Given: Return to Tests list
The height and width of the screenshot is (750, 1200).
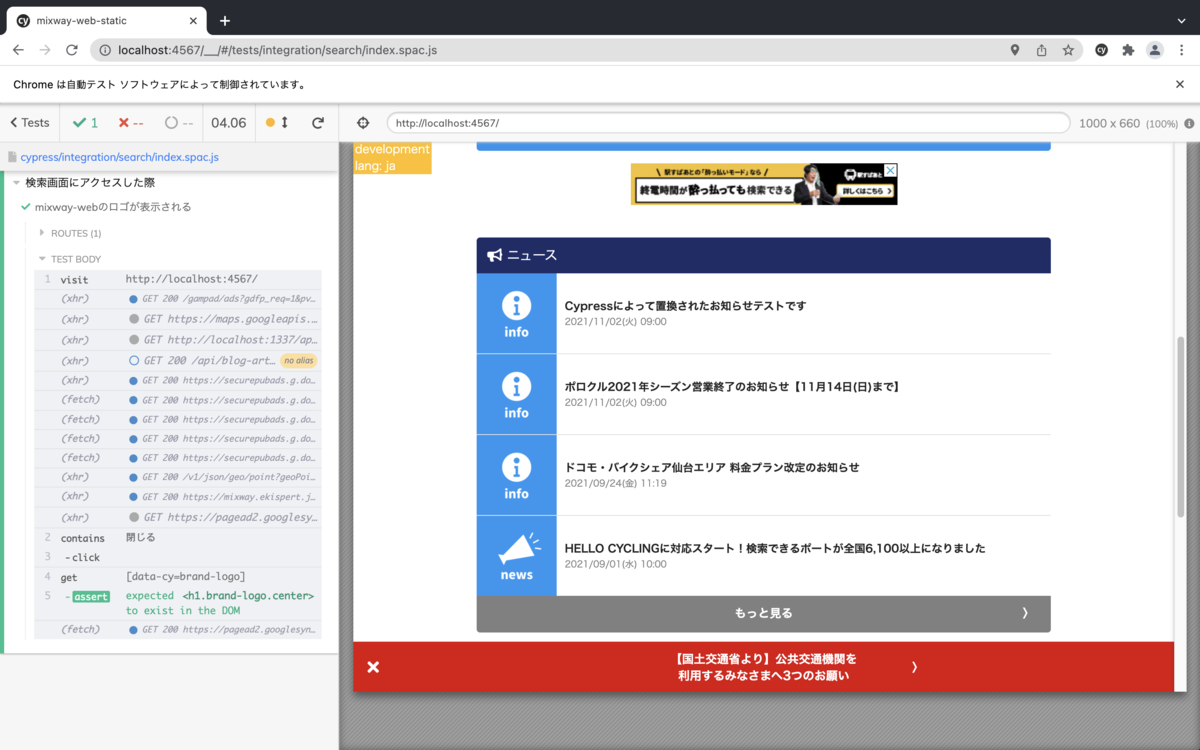Looking at the screenshot, I should click(30, 122).
